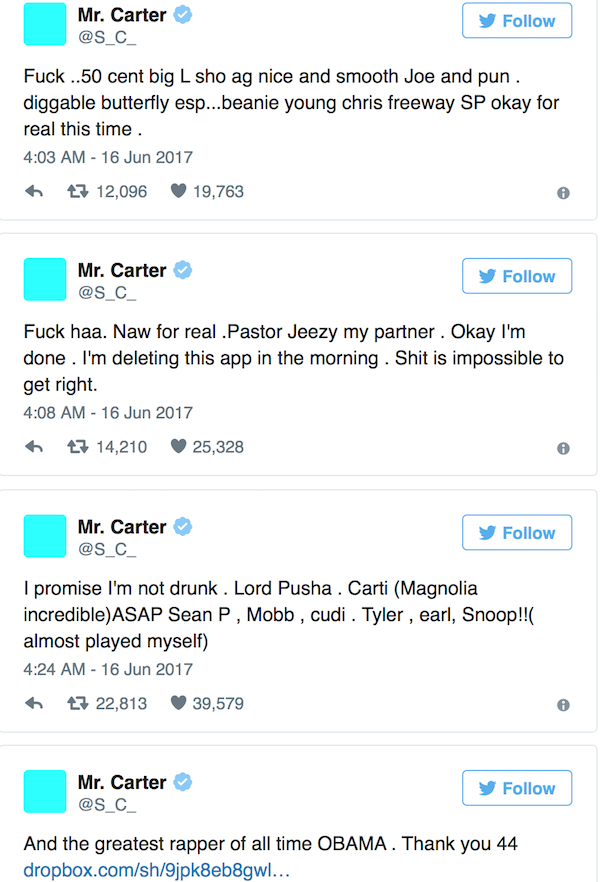Like the tweet with 25,328 likes
600x882 pixels.
tap(179, 448)
